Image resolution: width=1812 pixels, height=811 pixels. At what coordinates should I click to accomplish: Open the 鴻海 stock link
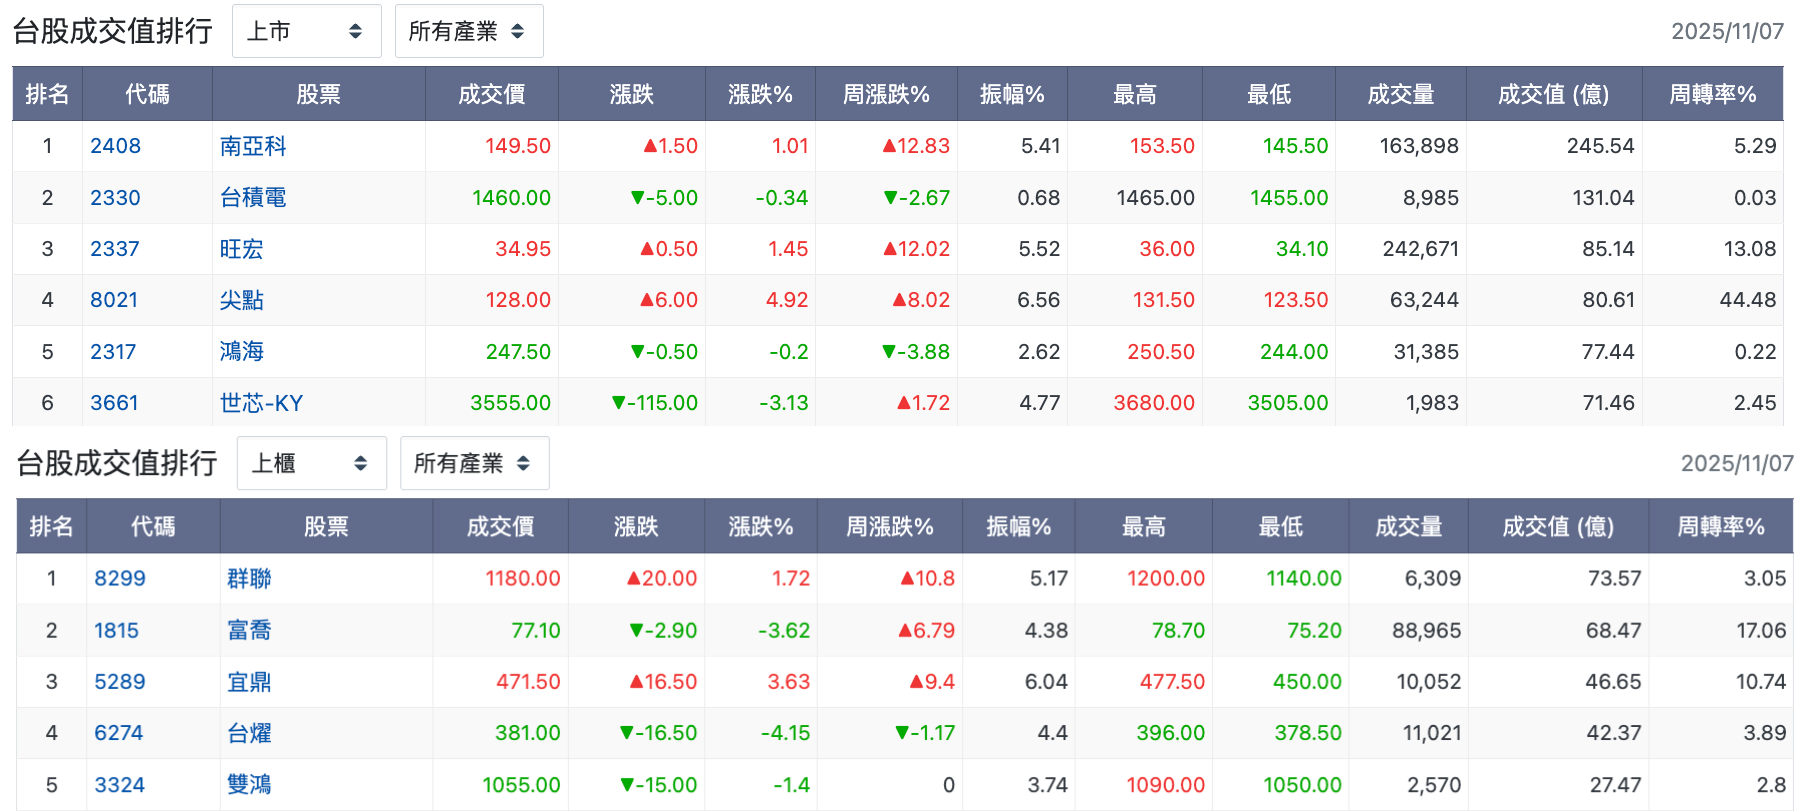click(242, 352)
